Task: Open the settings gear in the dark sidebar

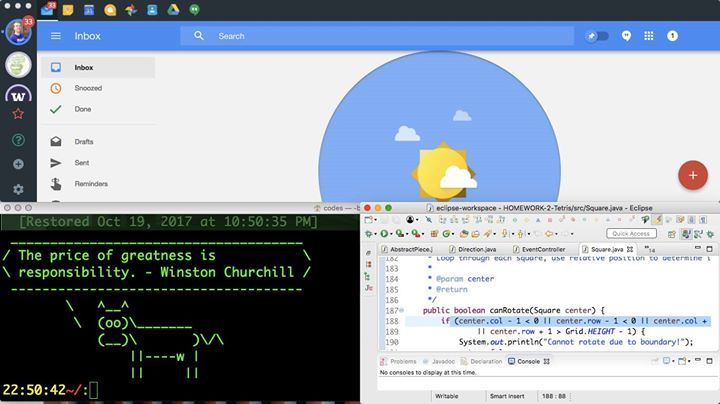Action: coord(18,189)
